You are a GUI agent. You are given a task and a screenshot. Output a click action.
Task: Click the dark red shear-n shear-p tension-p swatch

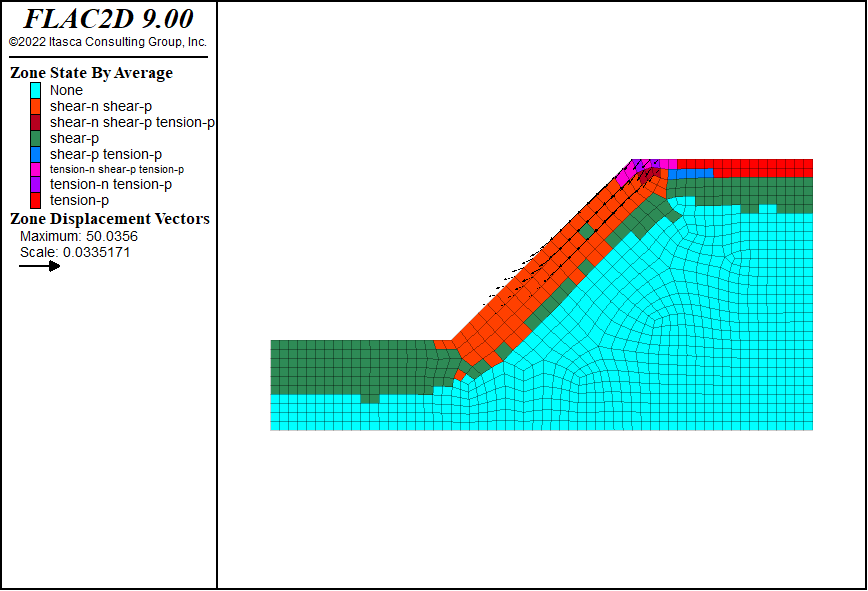point(35,122)
